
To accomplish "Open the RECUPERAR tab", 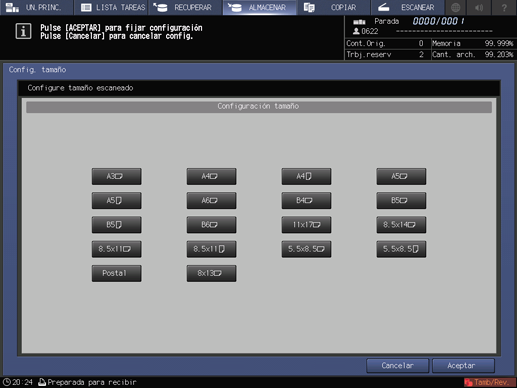I will 185,7.
